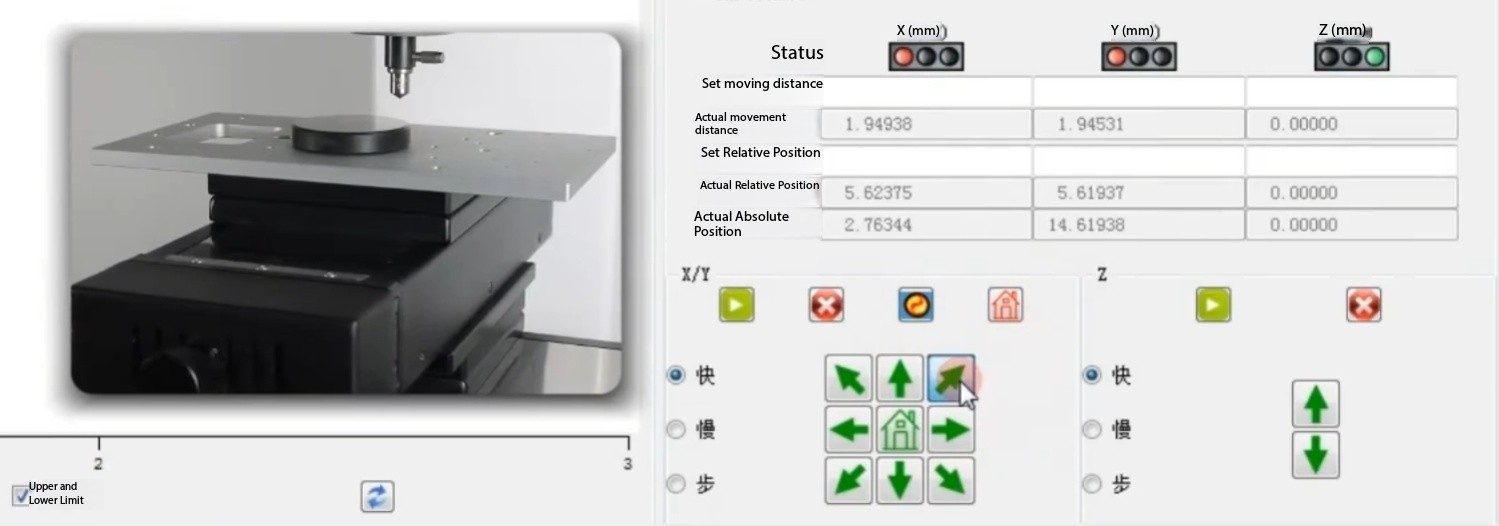This screenshot has width=1499, height=526.
Task: Stop Z movement with red X button
Action: (x=1364, y=305)
